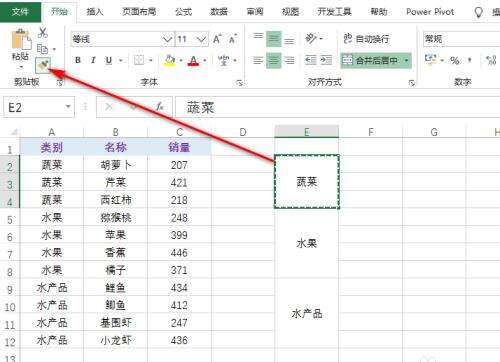This screenshot has width=500, height=362.
Task: Open the Name Box dropdown arrow
Action: click(68, 107)
